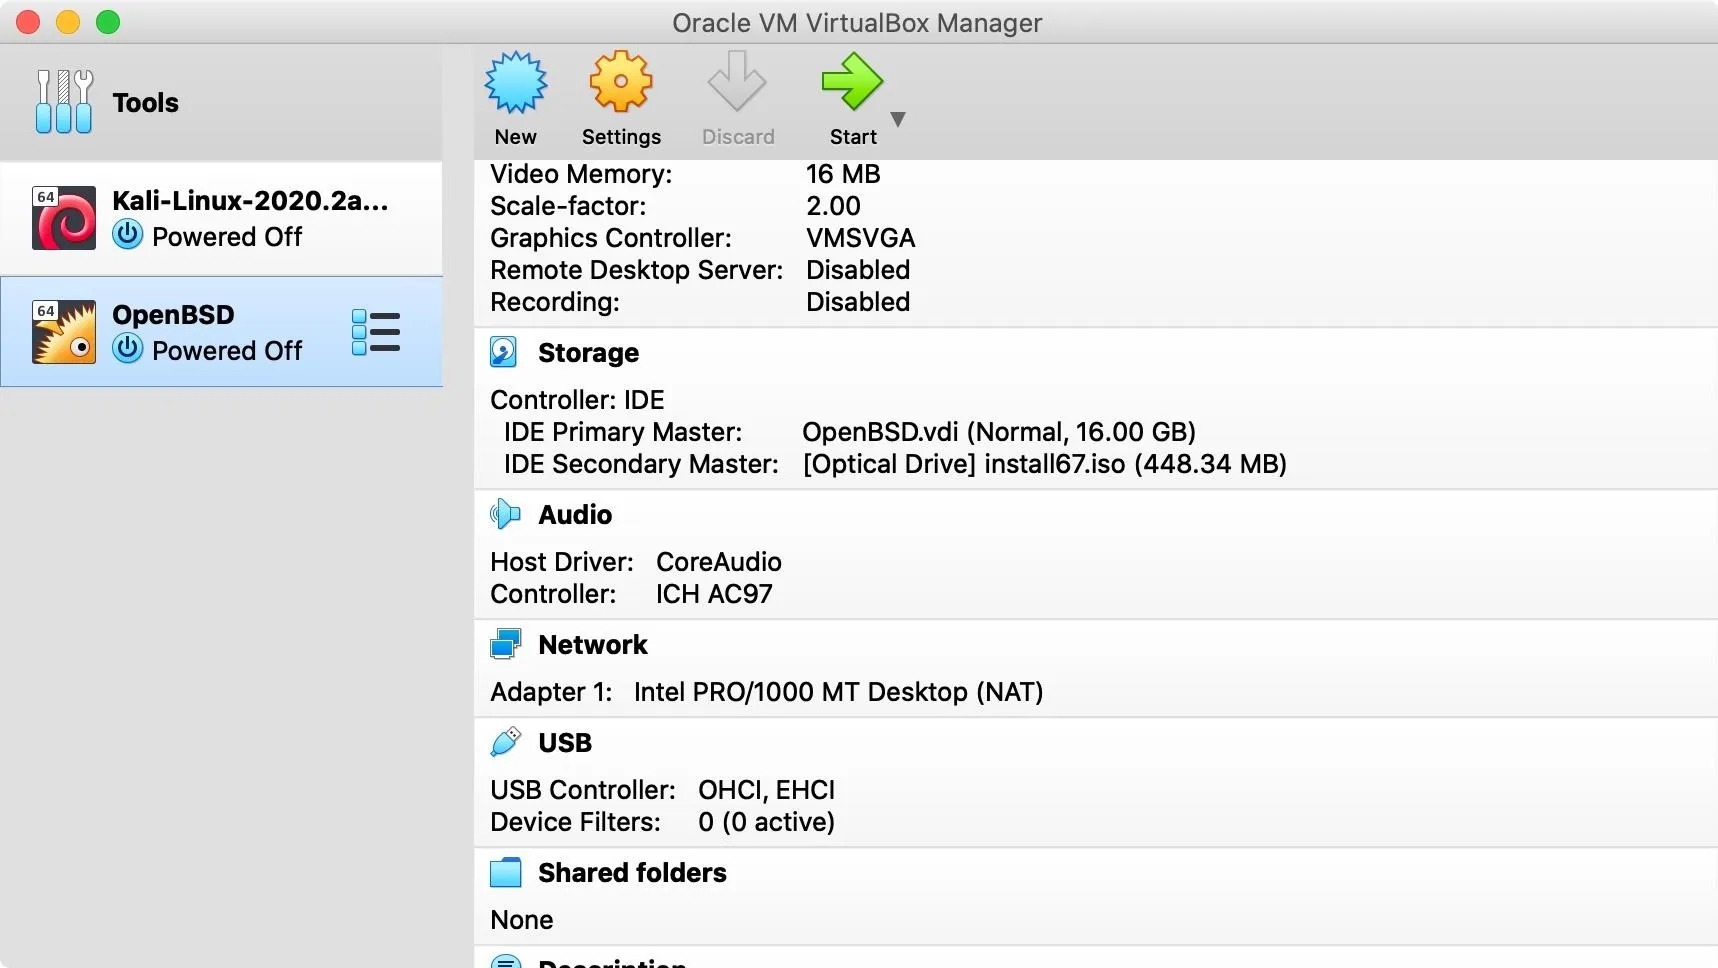Viewport: 1718px width, 968px height.
Task: Click the OHCI, EHCI USB controller value
Action: point(766,790)
